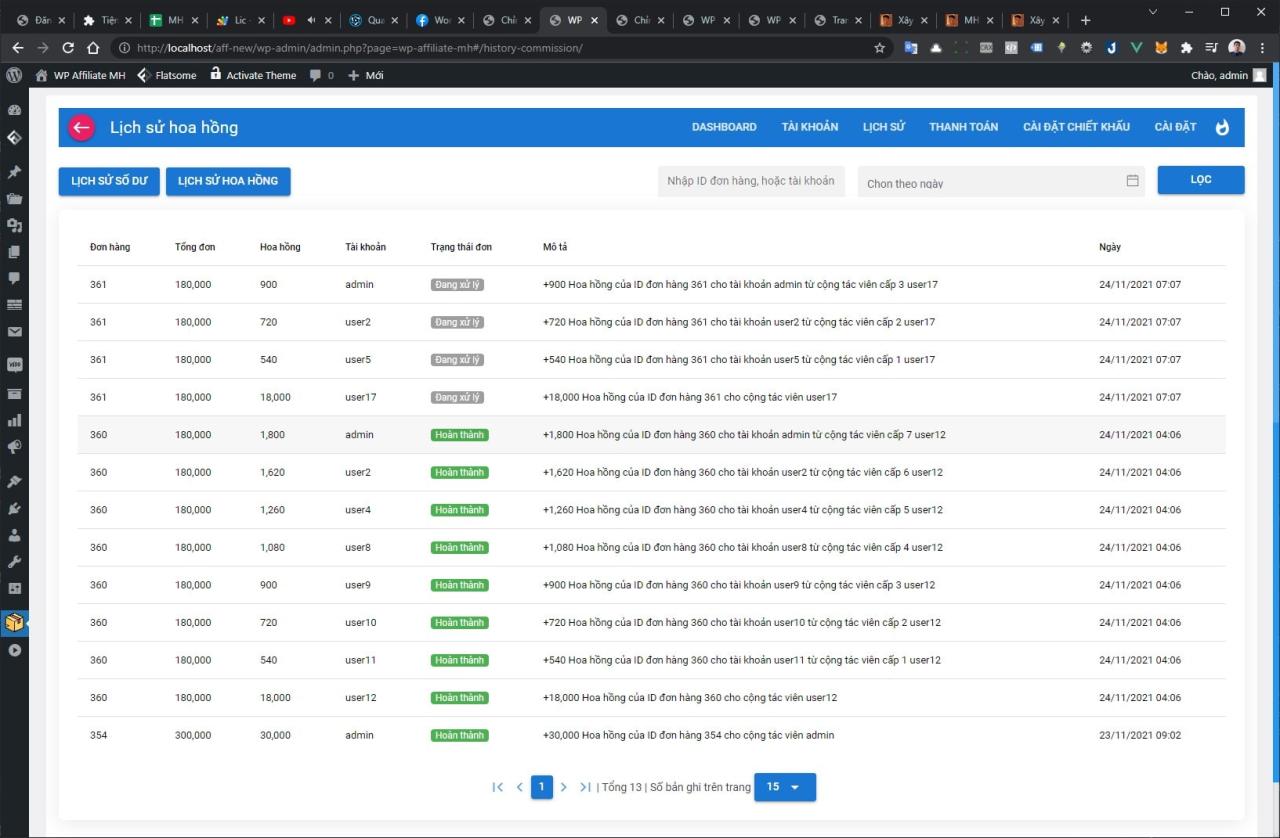This screenshot has width=1280, height=838.
Task: Click the Vue devtools extension icon
Action: [1137, 47]
